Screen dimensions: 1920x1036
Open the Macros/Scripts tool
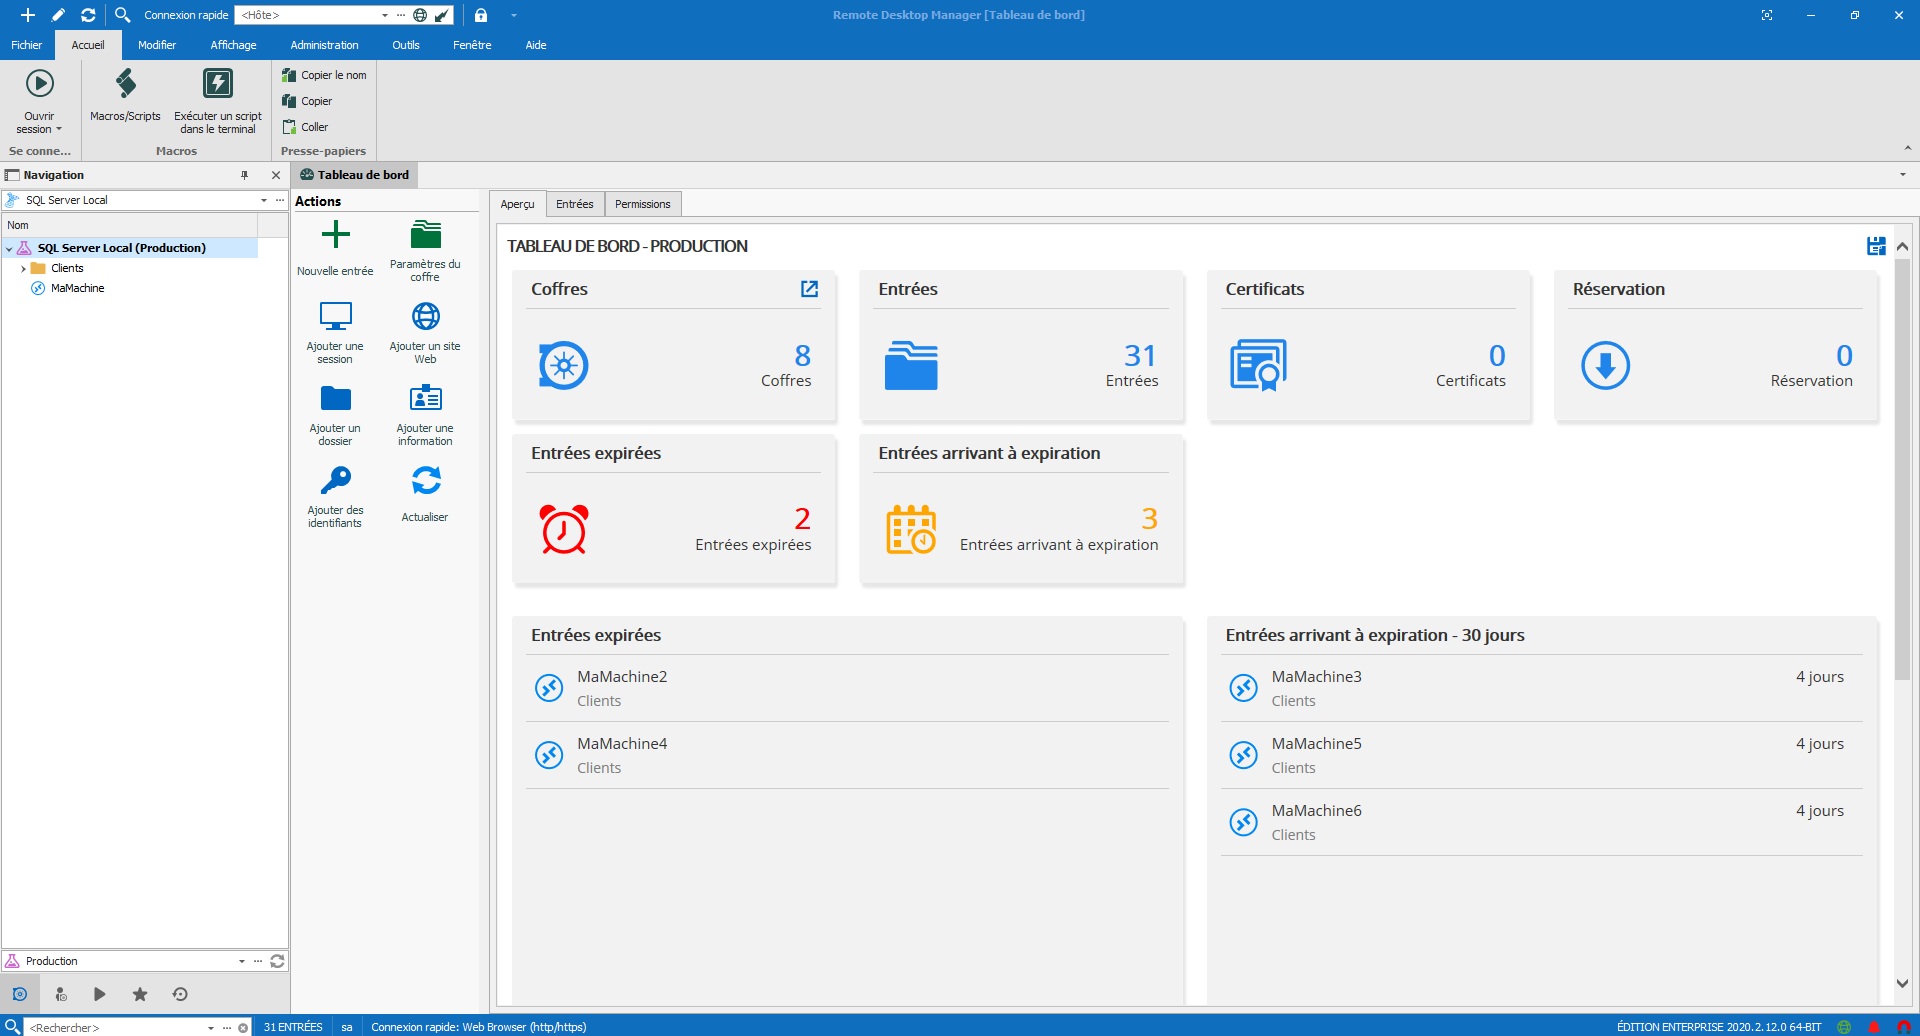coord(125,84)
